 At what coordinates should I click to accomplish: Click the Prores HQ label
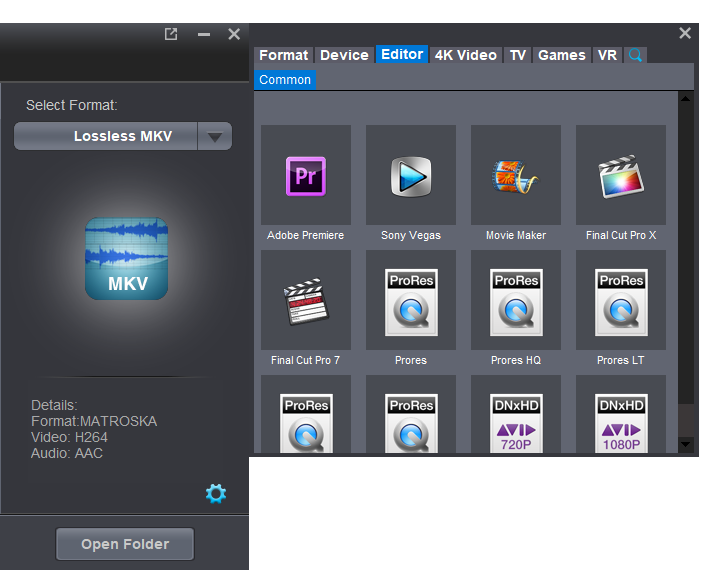point(516,360)
